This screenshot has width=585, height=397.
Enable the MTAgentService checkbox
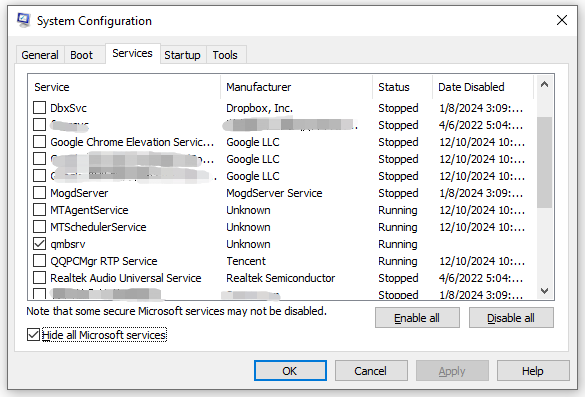tap(39, 210)
